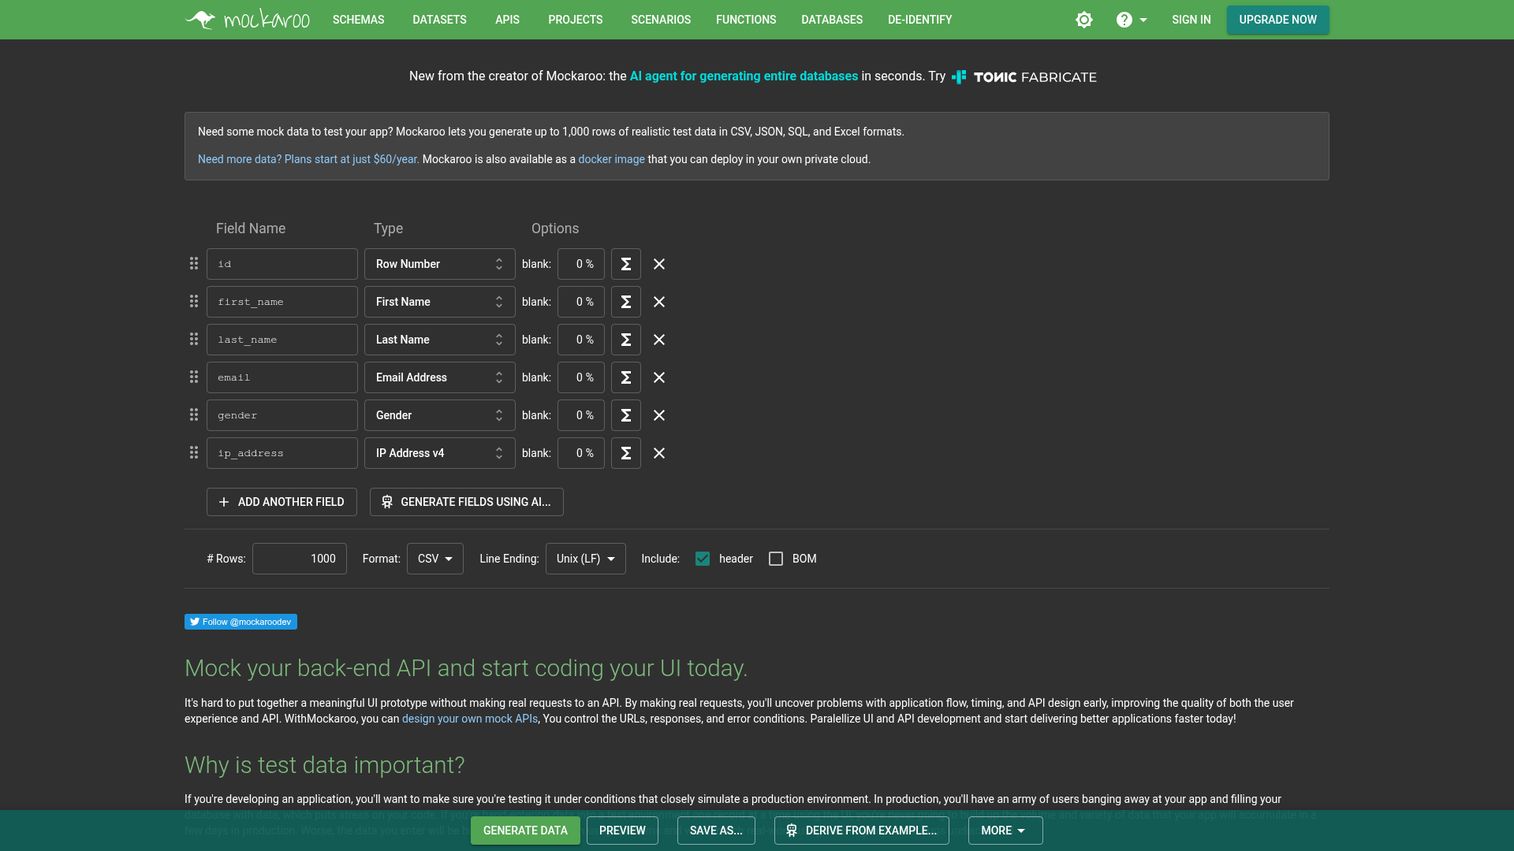Open the IP Address v4 type selector
This screenshot has height=851, width=1514.
[440, 453]
